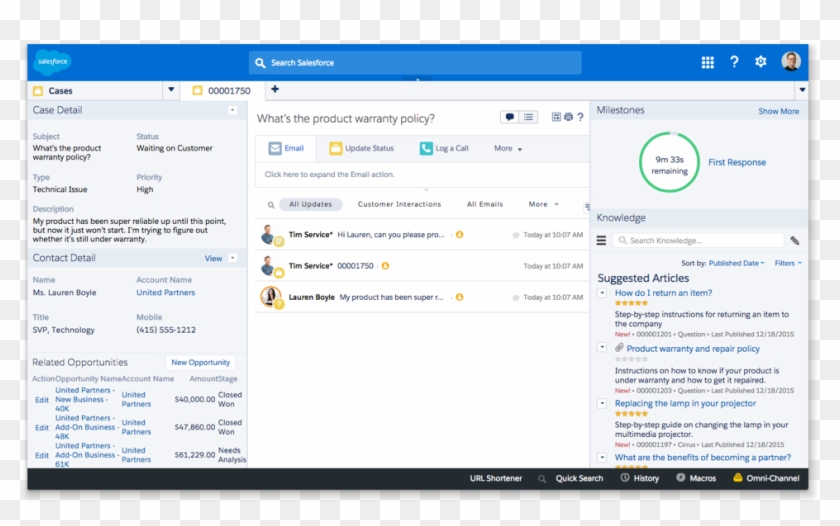Select the Log a Call action

click(444, 148)
